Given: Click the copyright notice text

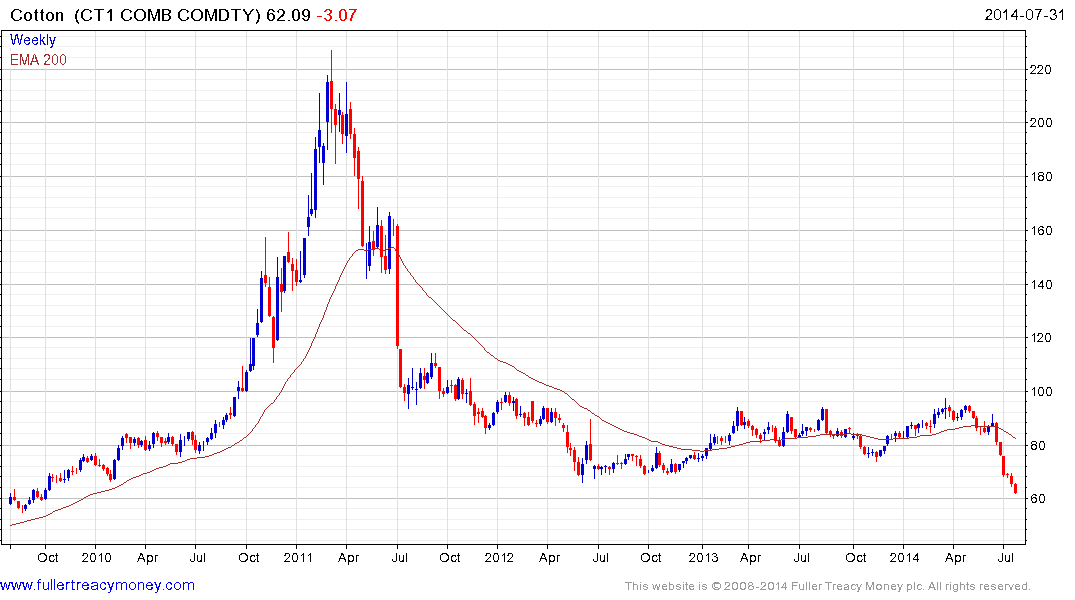Looking at the screenshot, I should [x=828, y=586].
